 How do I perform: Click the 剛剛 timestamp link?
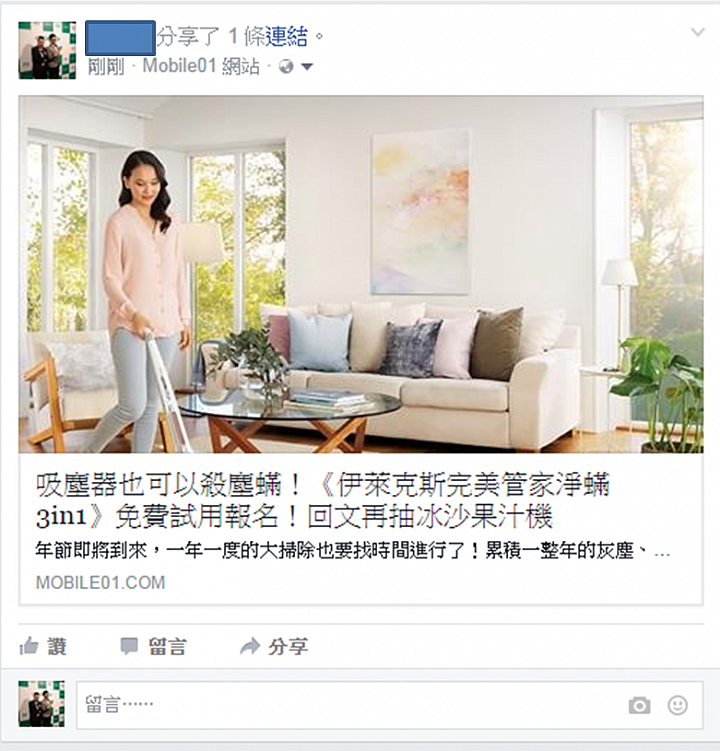[106, 66]
